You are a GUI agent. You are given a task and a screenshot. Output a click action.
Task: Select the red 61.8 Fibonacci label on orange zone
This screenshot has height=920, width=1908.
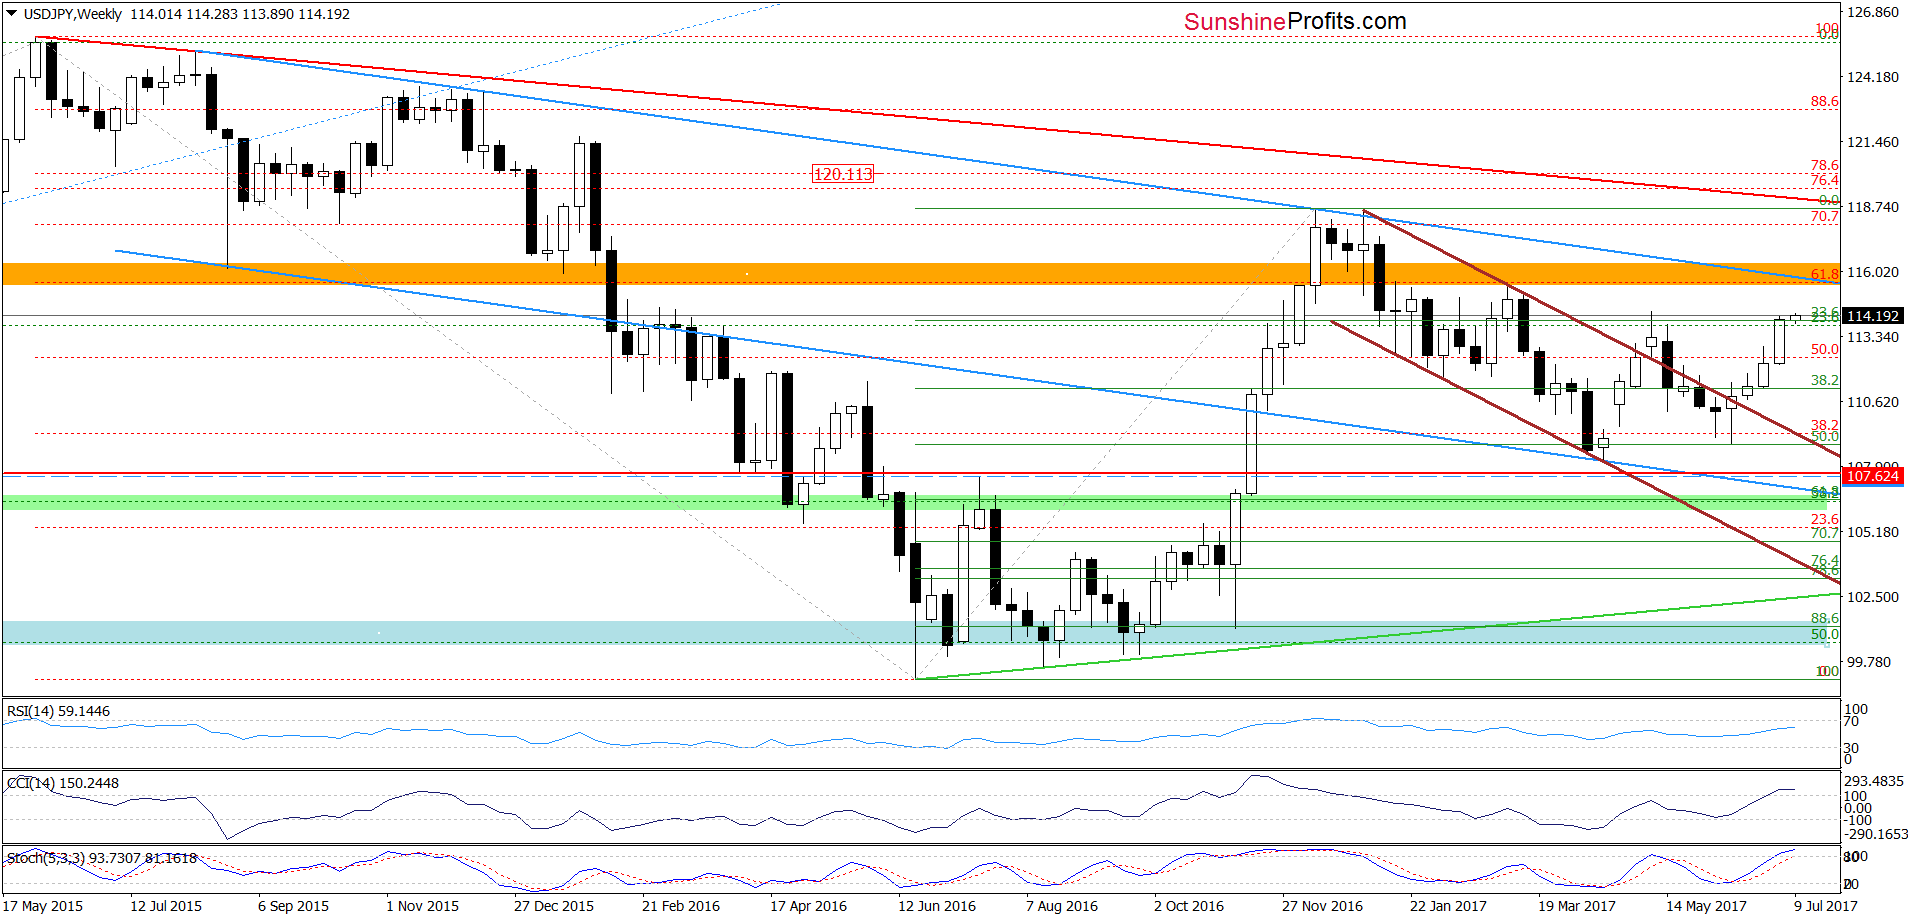[1824, 274]
